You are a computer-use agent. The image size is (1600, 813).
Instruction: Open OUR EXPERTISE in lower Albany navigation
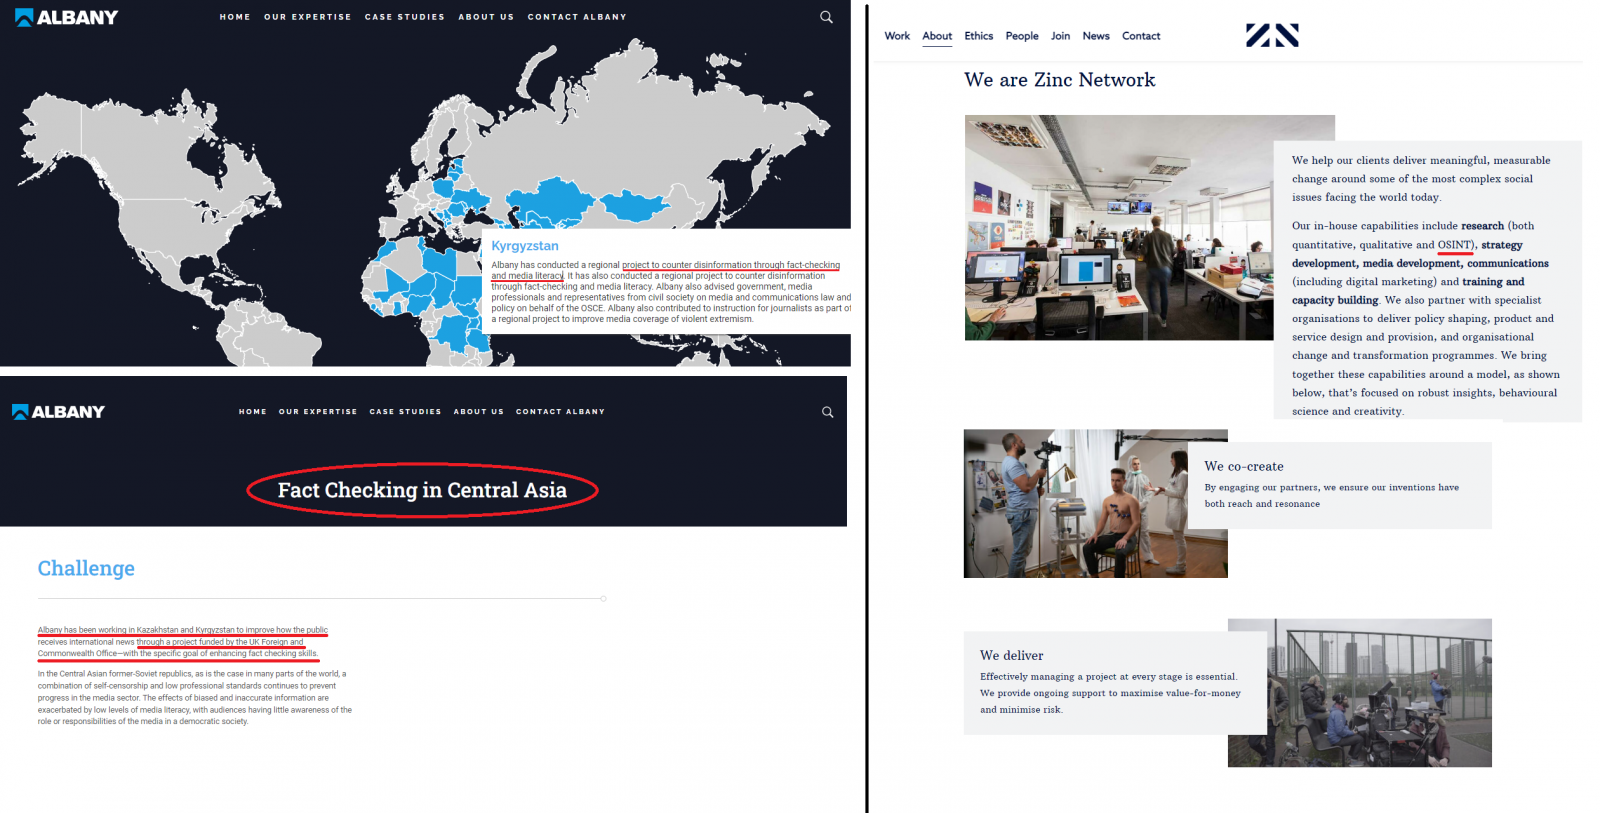pyautogui.click(x=318, y=412)
